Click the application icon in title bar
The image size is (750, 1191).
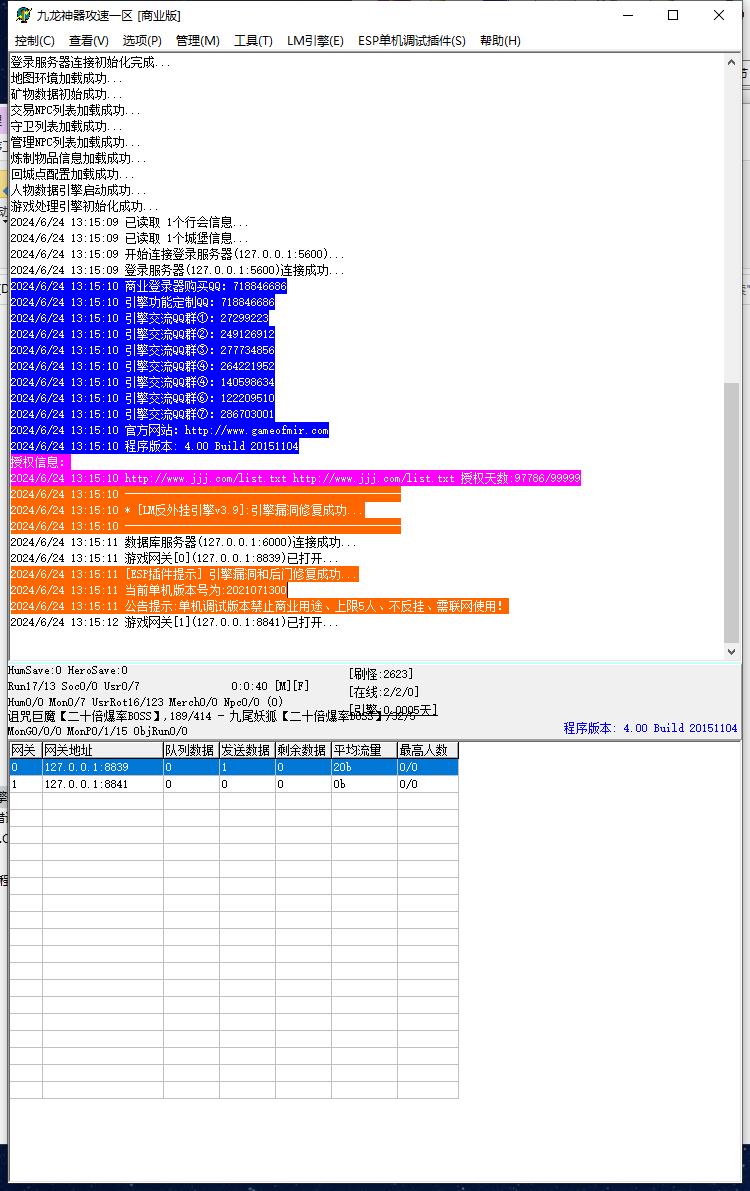(24, 15)
